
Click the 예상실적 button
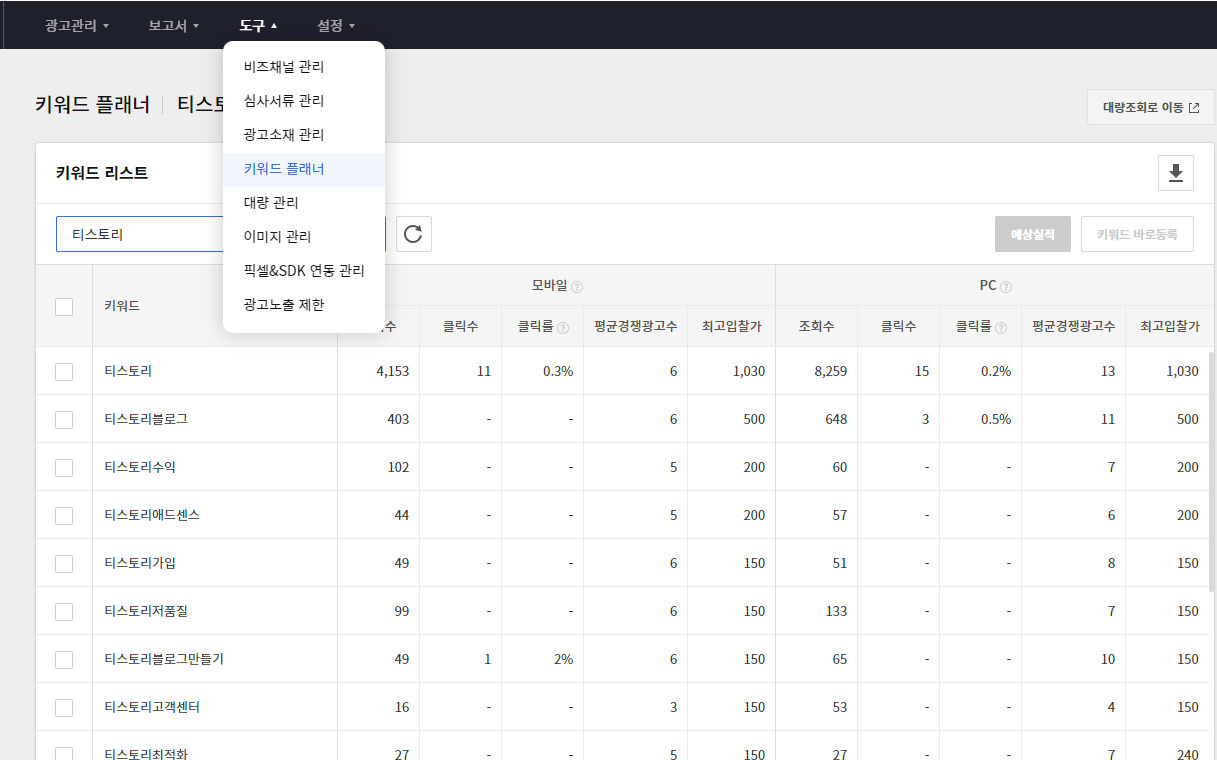(x=1033, y=234)
